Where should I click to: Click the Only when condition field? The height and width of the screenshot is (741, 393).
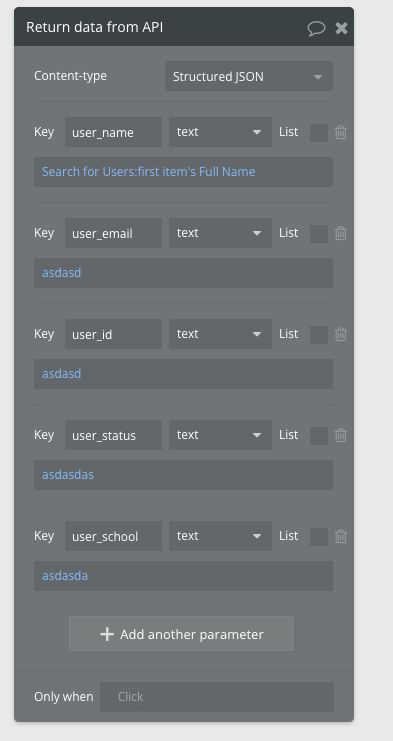coord(217,697)
